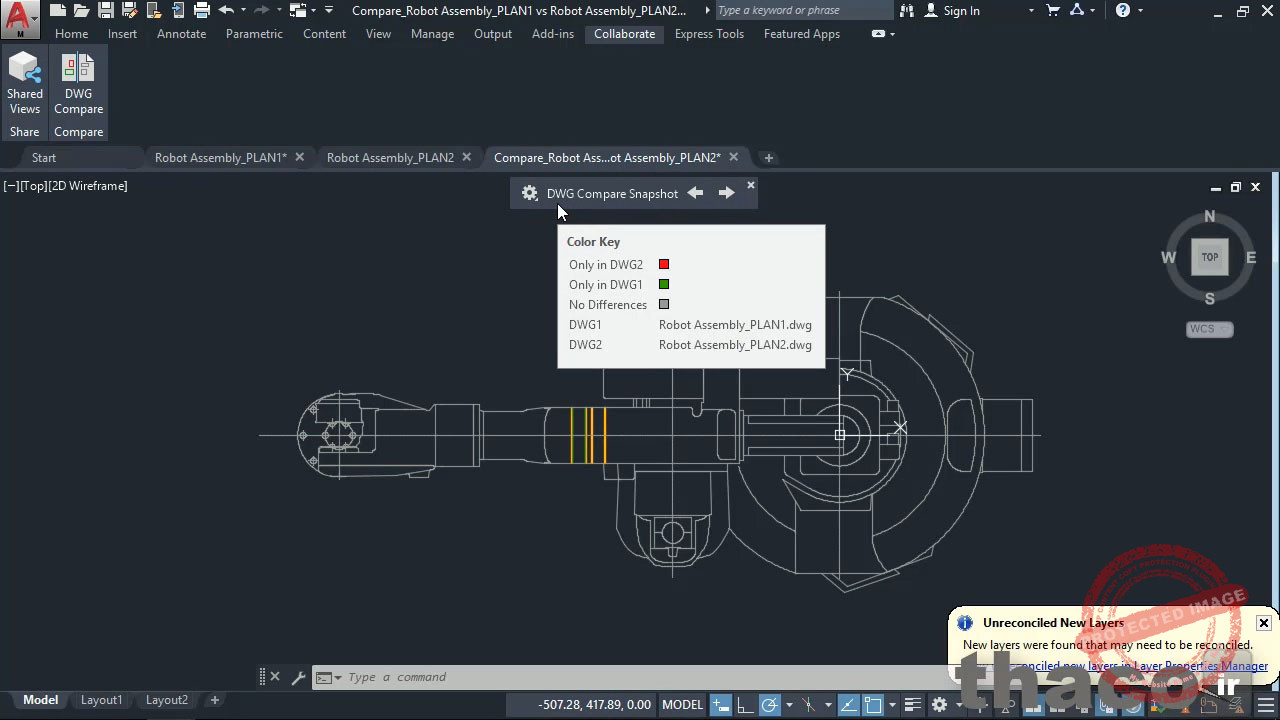
Task: Expand the Customize Quick Access Toolbar arrow
Action: coord(329,11)
